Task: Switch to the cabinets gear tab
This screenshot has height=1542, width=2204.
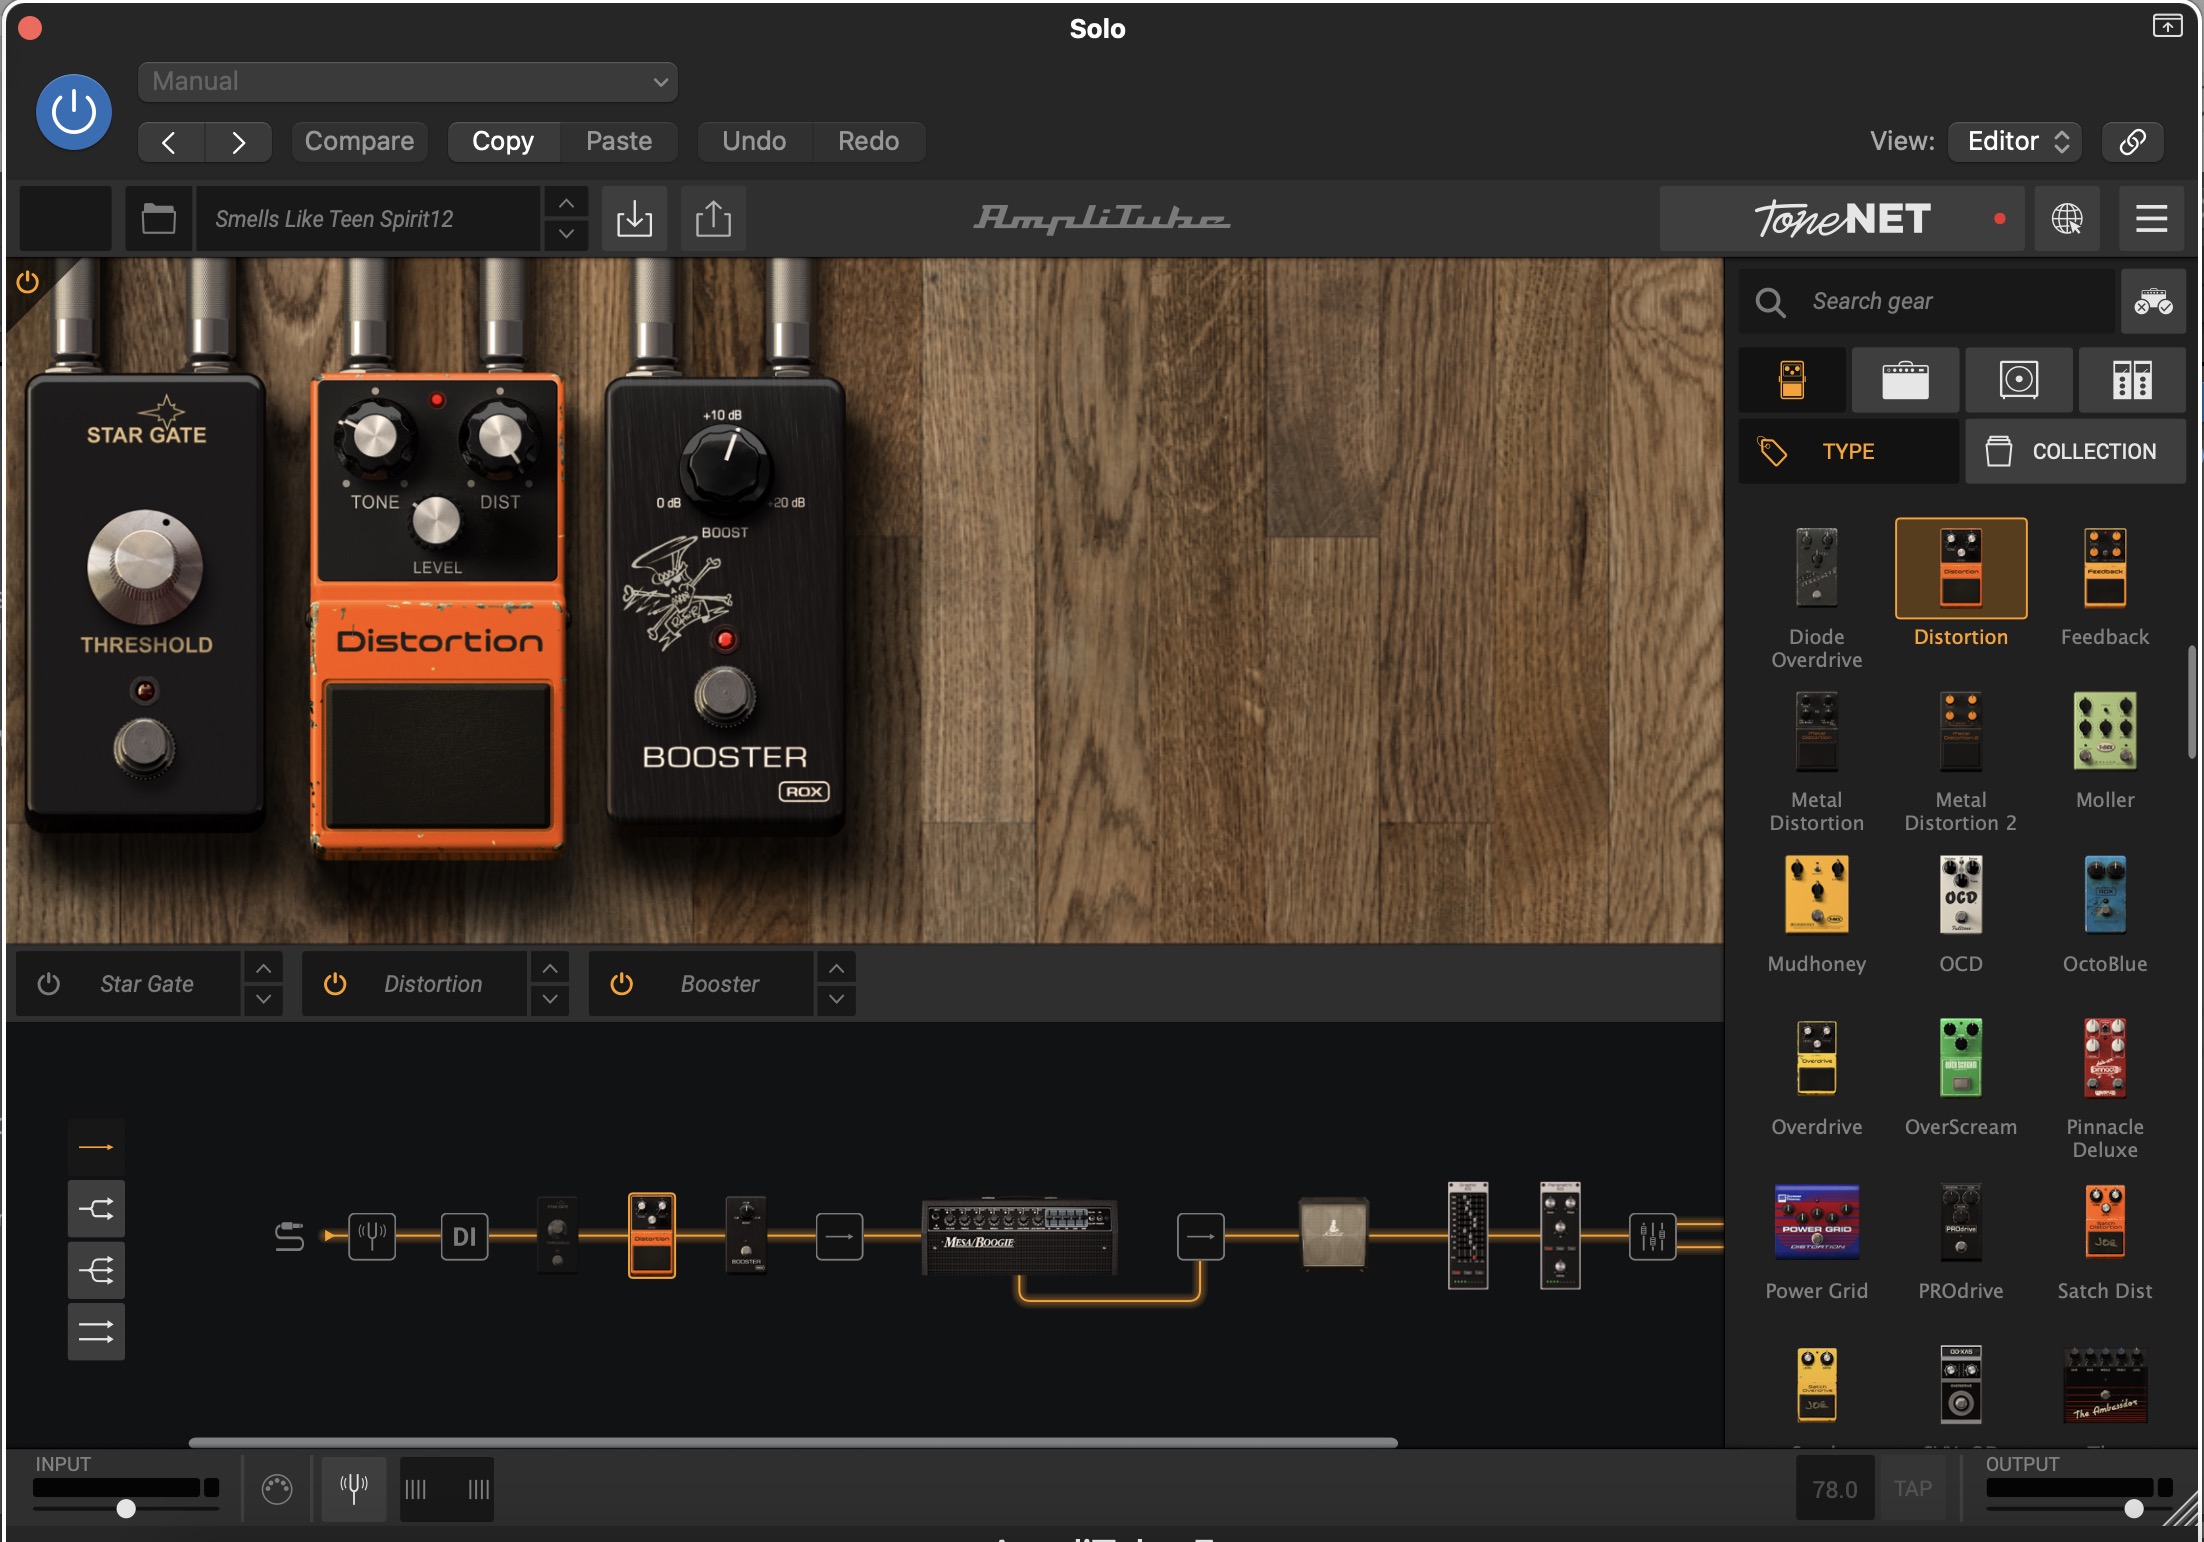Action: (x=2019, y=380)
